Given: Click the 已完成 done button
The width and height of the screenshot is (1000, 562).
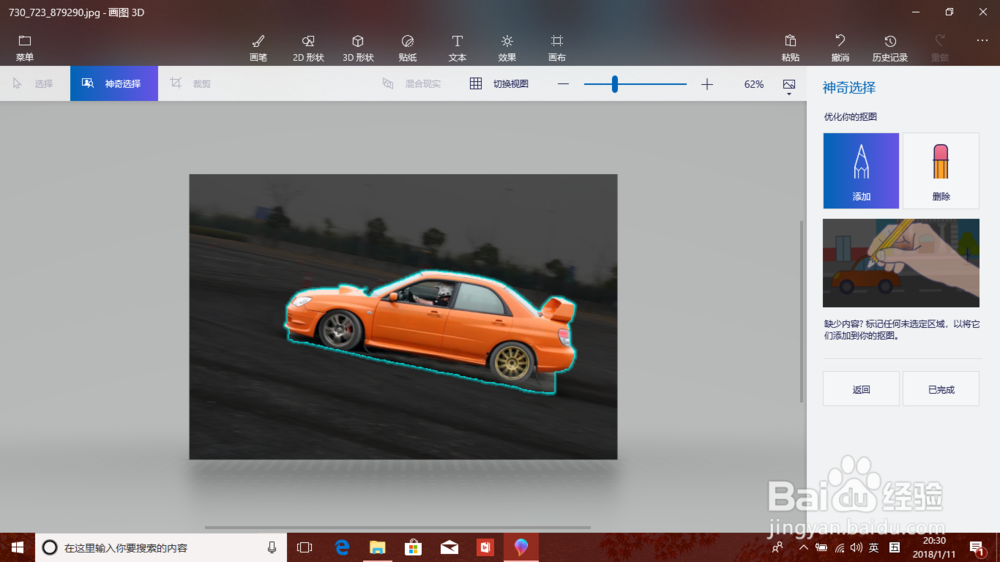Looking at the screenshot, I should (941, 389).
